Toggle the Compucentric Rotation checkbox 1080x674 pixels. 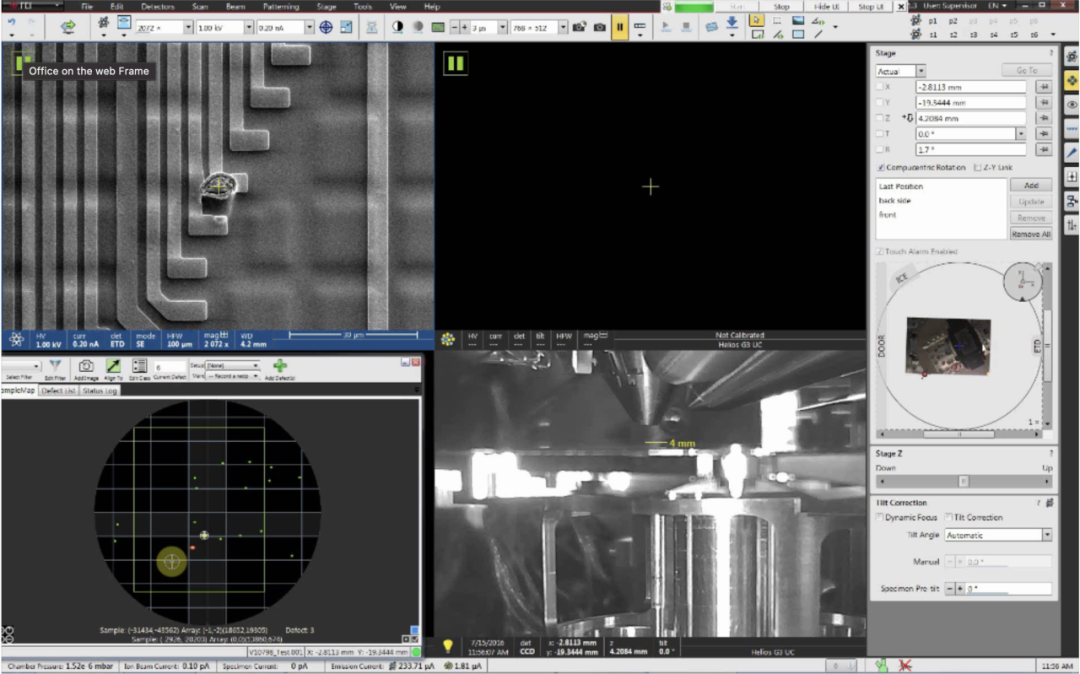click(x=880, y=167)
